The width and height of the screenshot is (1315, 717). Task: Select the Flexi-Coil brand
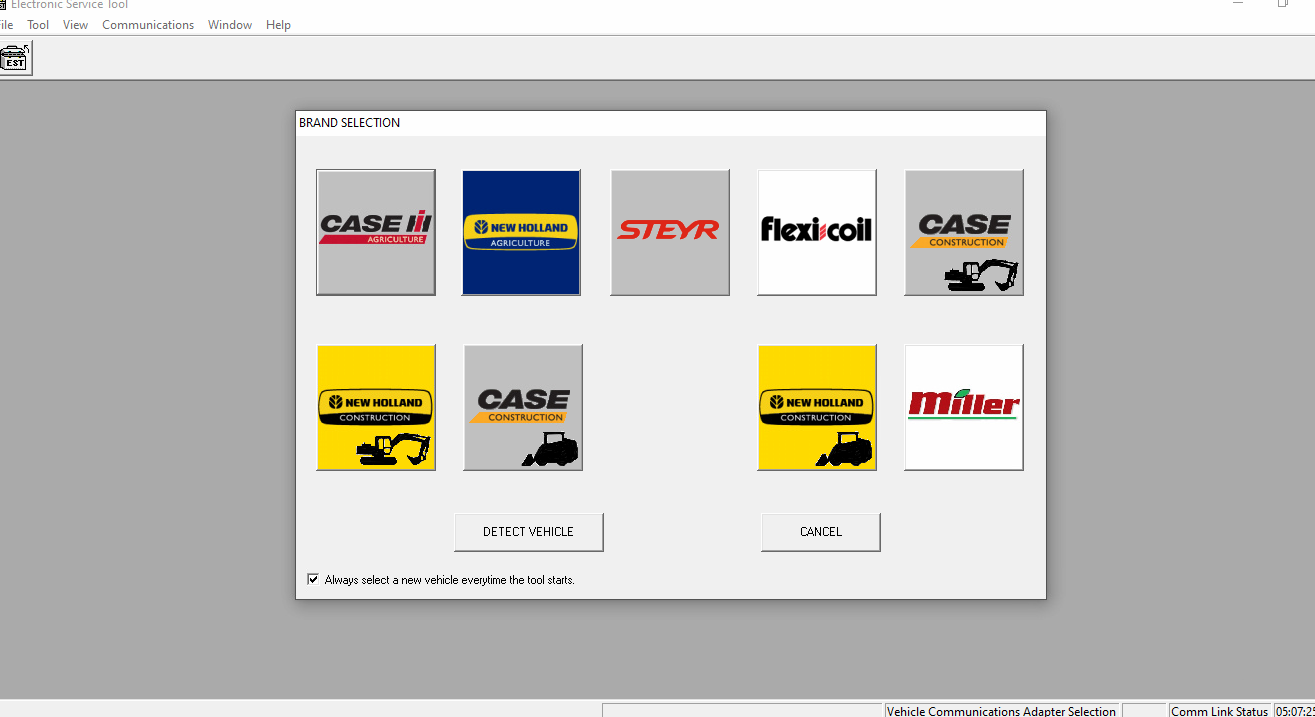pos(816,232)
